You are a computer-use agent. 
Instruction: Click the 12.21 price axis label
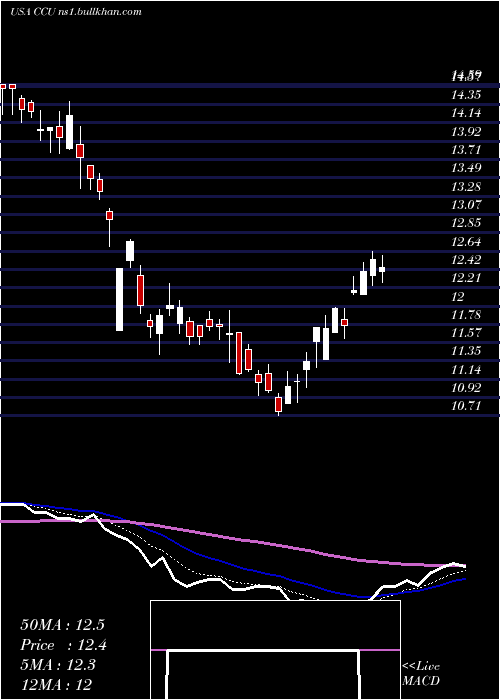point(466,278)
